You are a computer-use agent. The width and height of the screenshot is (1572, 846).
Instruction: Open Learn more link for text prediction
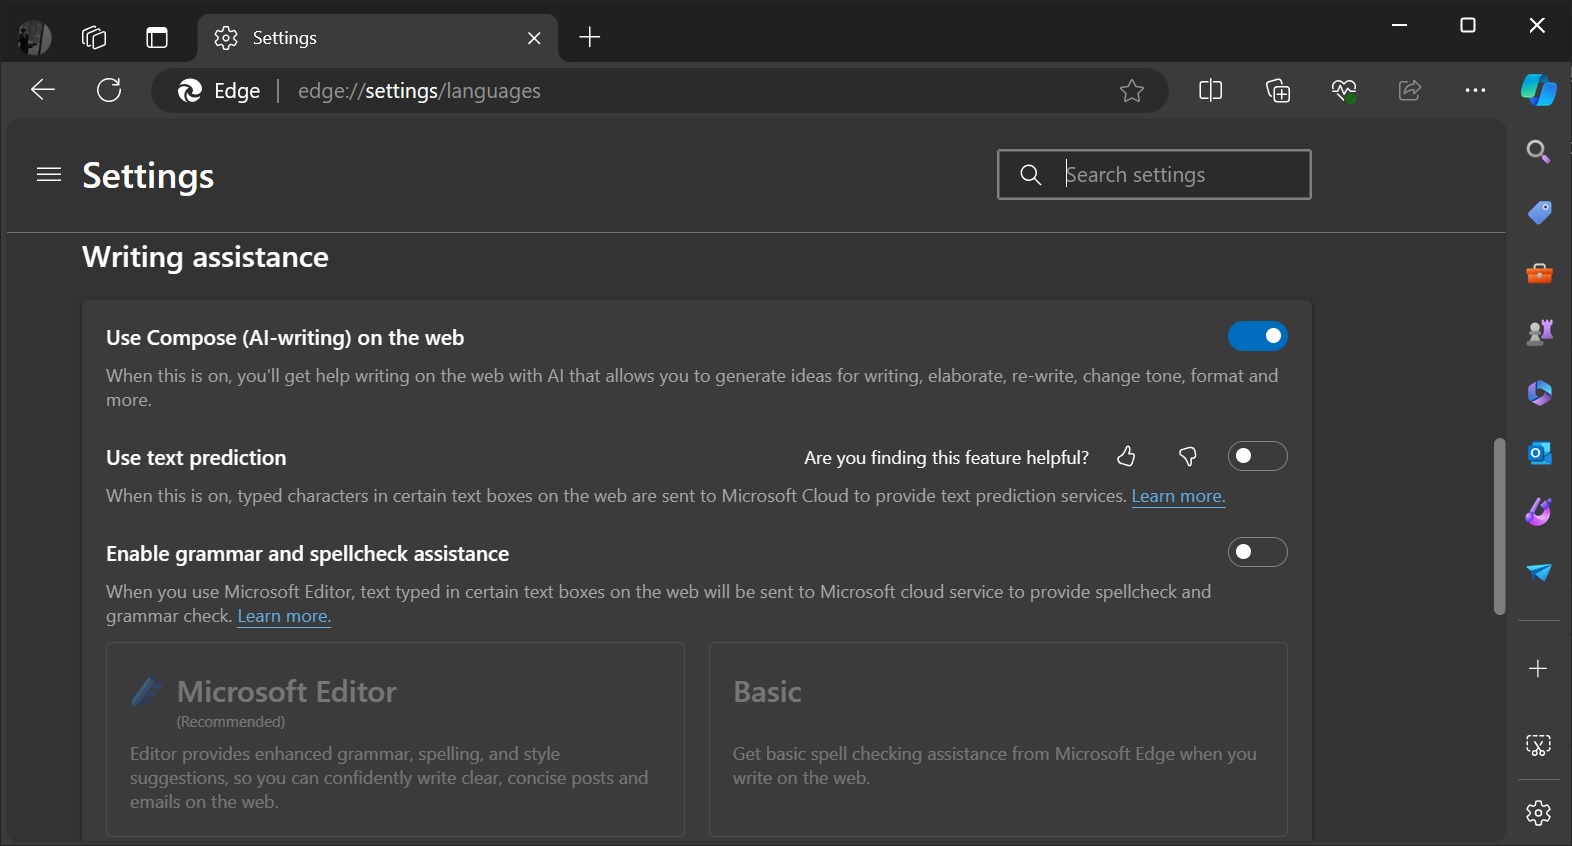pos(1178,496)
